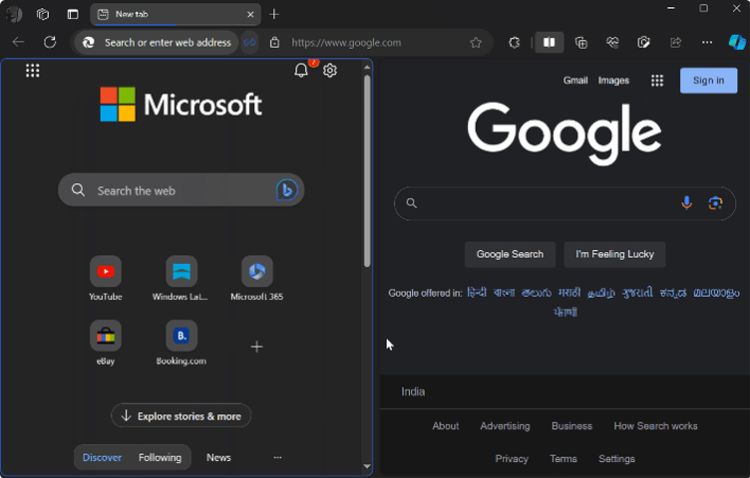
Task: Open the Advertising footer link
Action: 505,426
